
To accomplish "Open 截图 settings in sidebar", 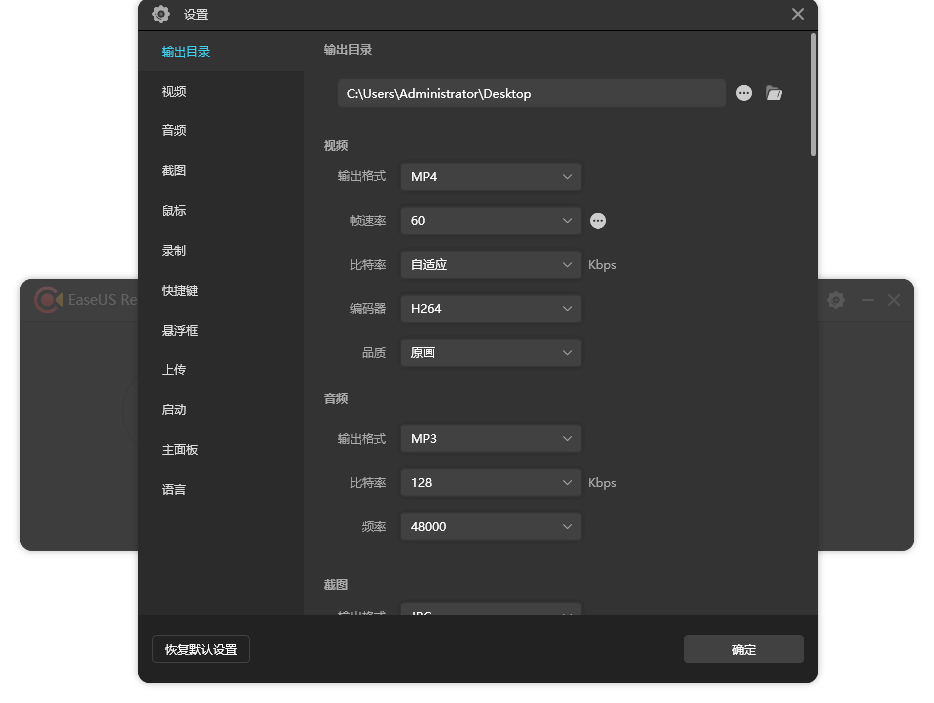I will point(174,170).
